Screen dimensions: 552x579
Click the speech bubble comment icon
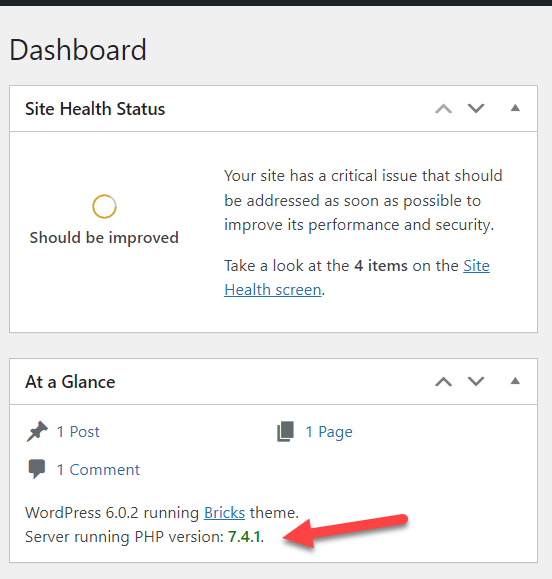point(37,469)
